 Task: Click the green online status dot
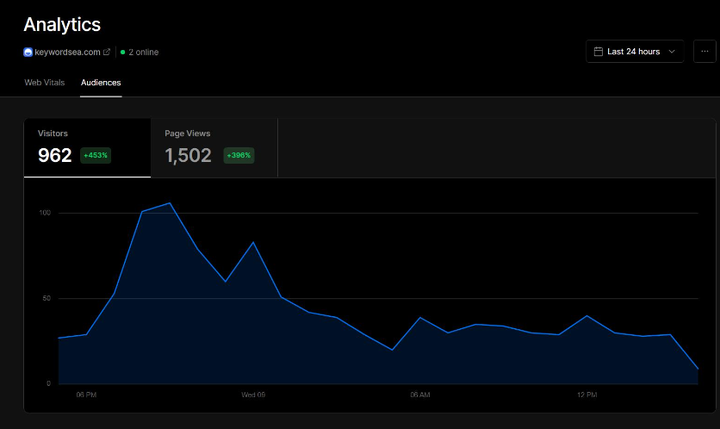[x=123, y=52]
